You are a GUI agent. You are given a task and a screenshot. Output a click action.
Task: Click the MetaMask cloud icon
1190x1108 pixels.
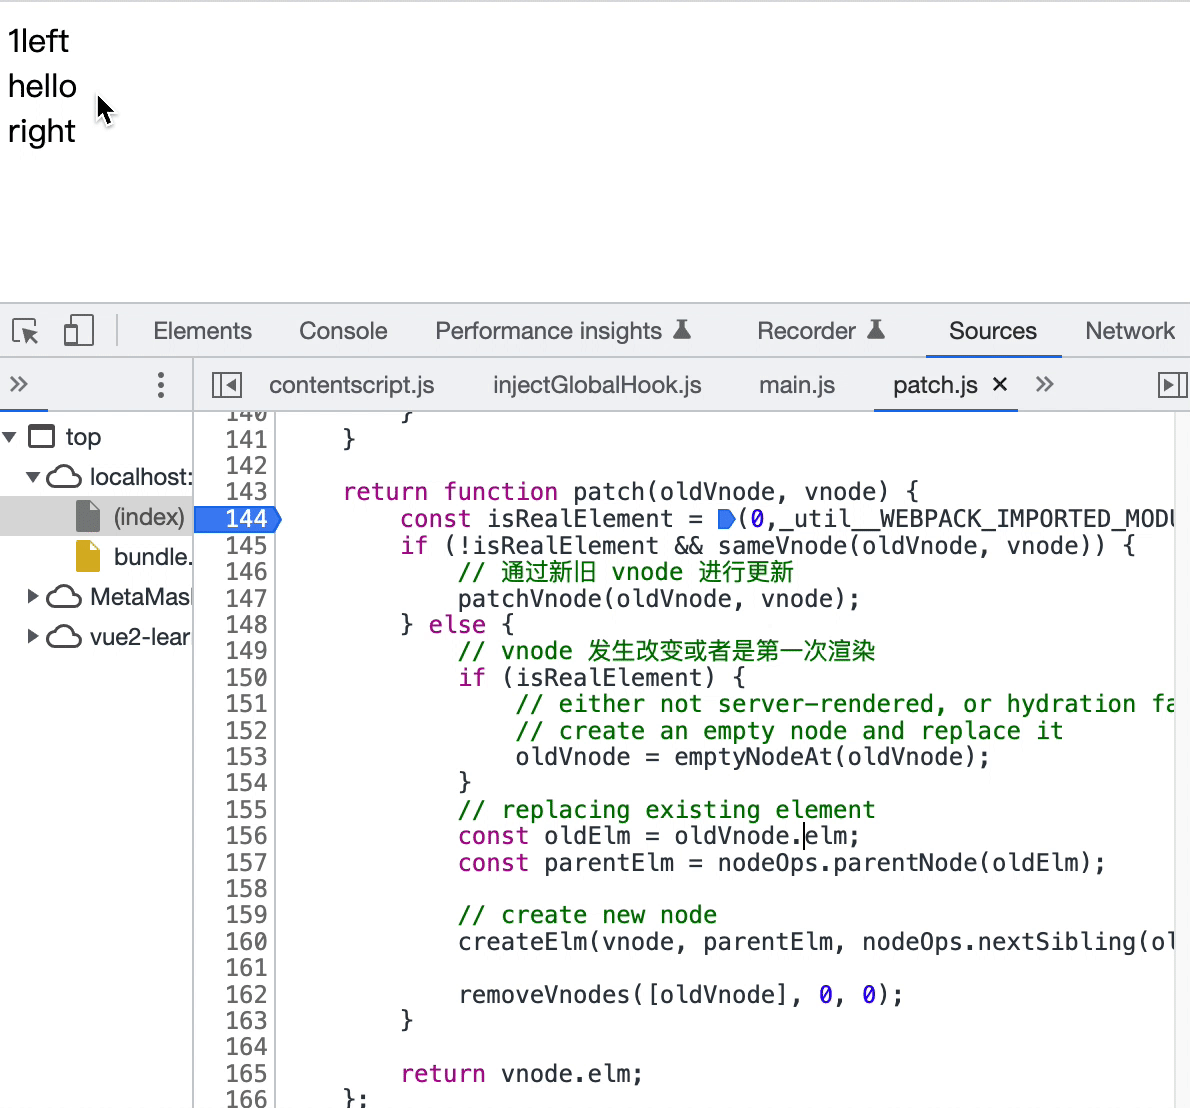click(64, 596)
